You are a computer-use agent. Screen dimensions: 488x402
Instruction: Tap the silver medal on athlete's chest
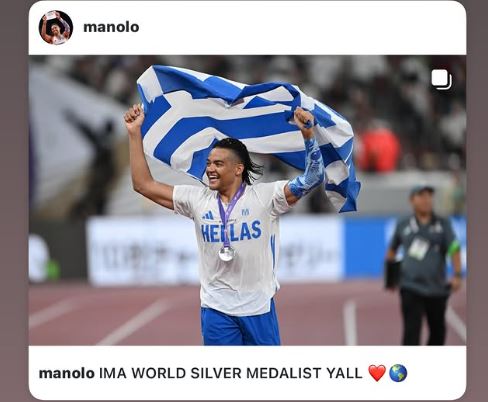pos(227,254)
